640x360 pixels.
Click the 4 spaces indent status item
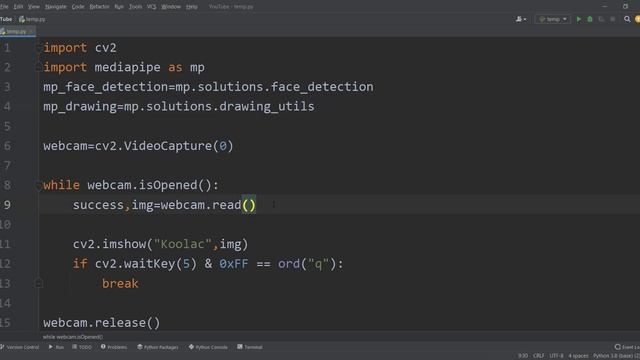pos(578,356)
